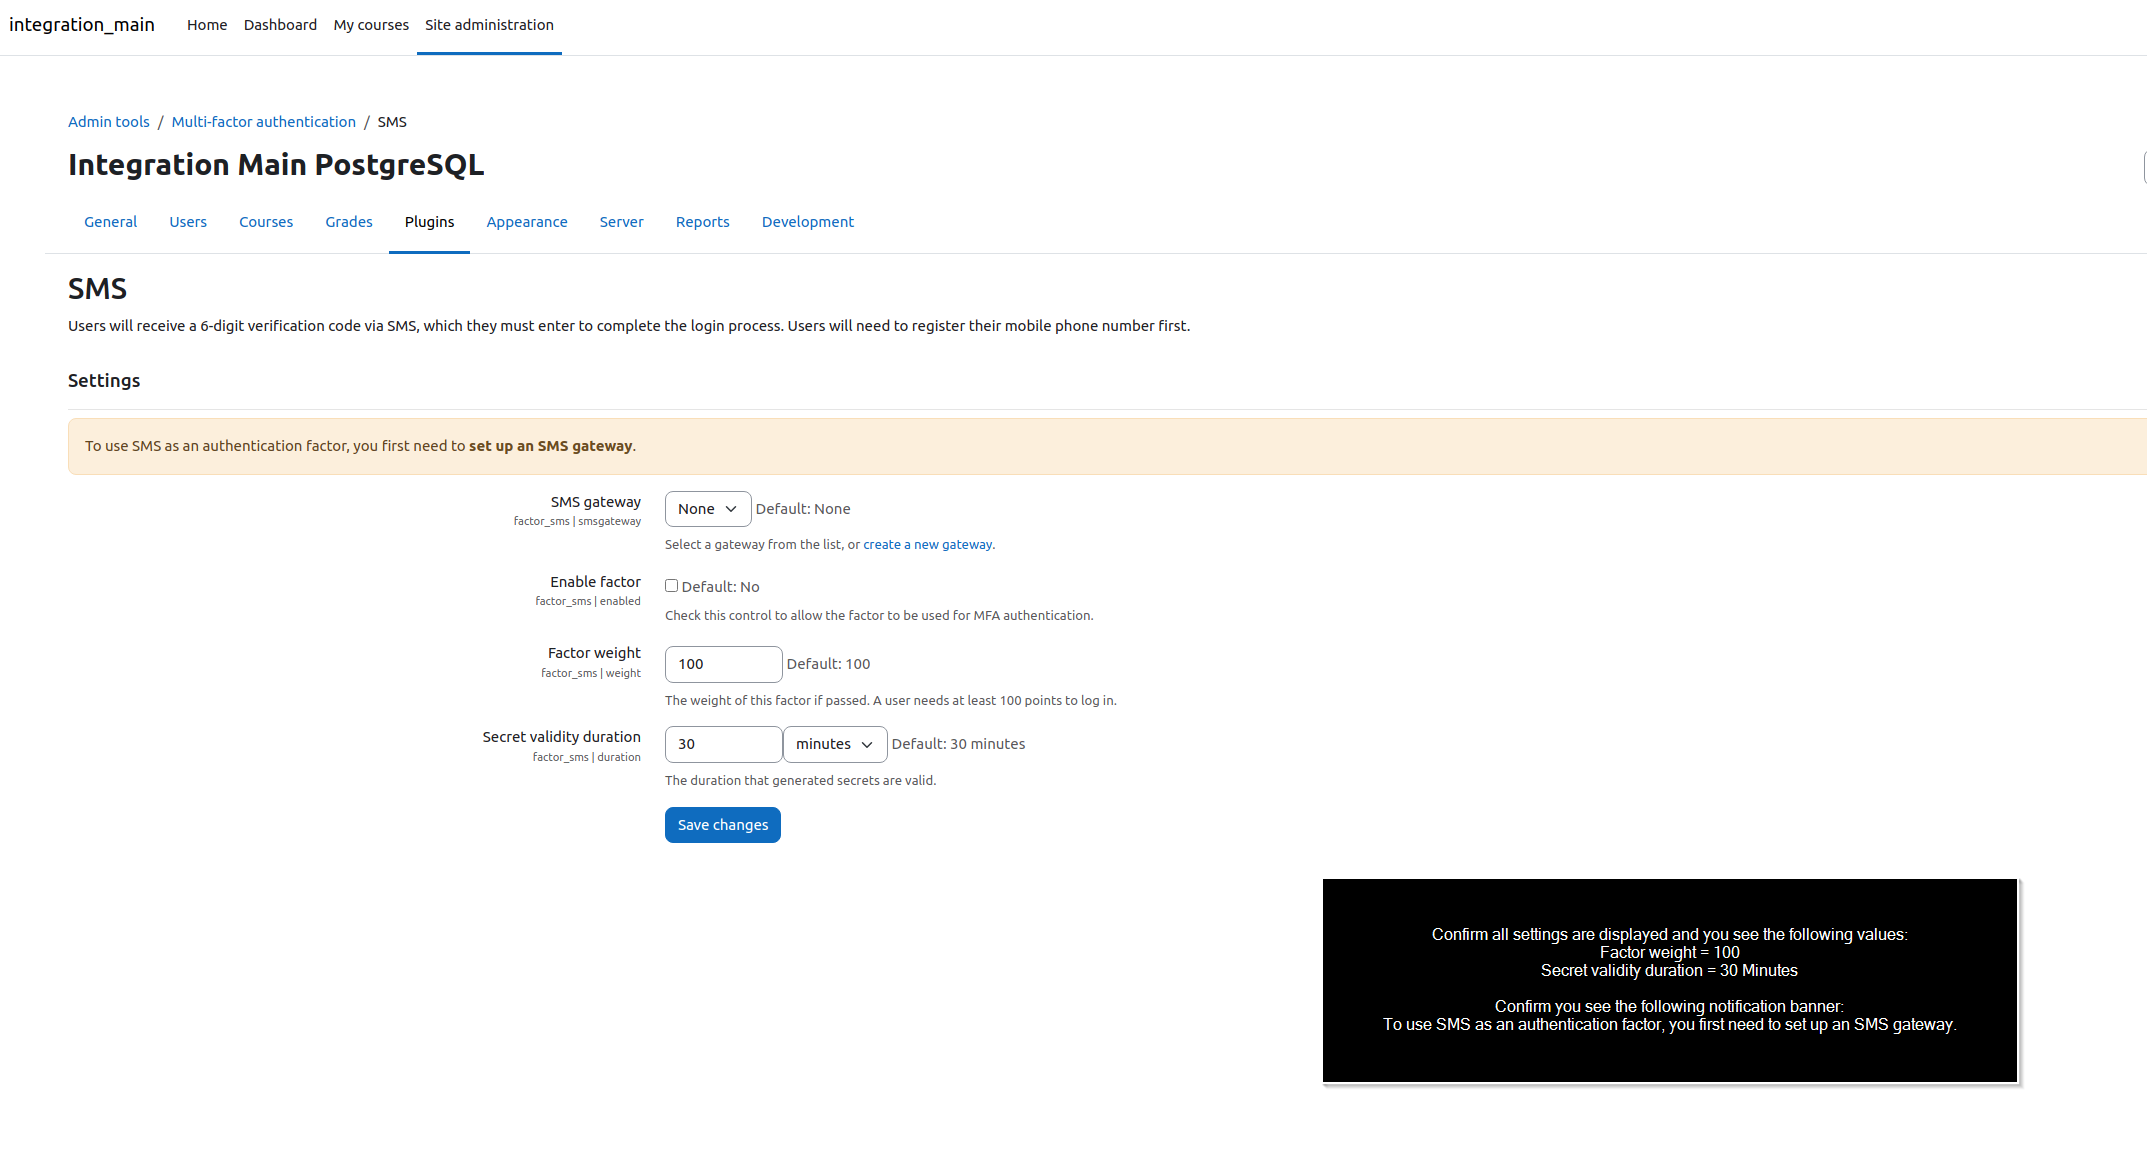
Task: Click the 'create a new gateway' link
Action: click(927, 545)
